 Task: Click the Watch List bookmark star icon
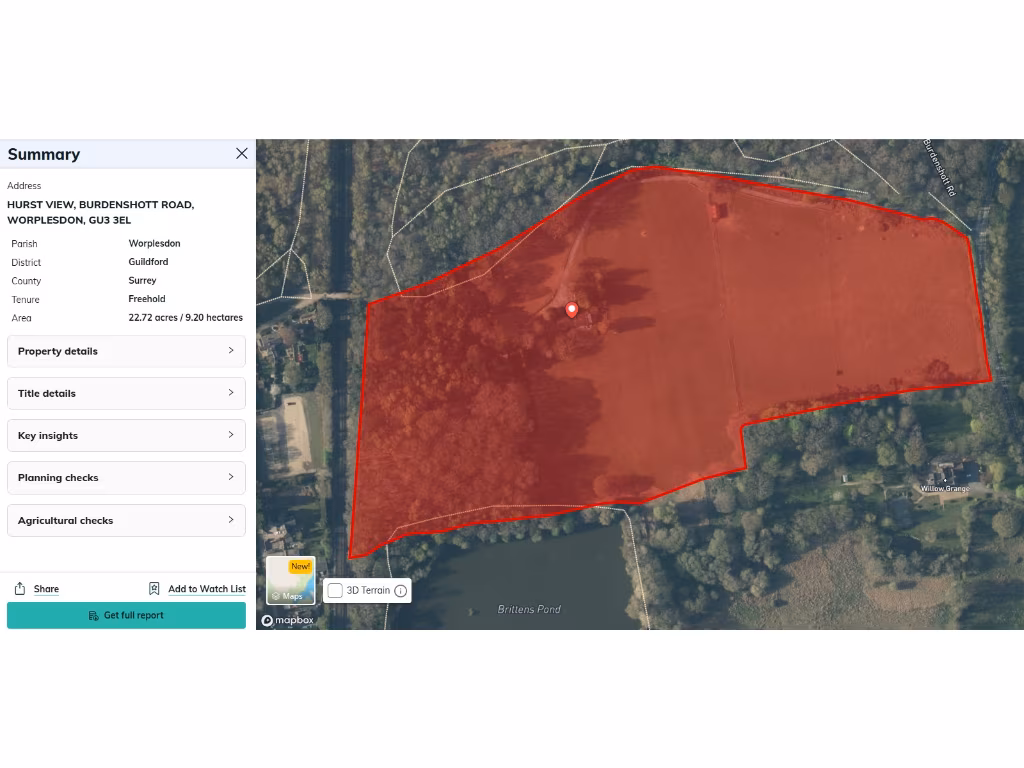(154, 589)
